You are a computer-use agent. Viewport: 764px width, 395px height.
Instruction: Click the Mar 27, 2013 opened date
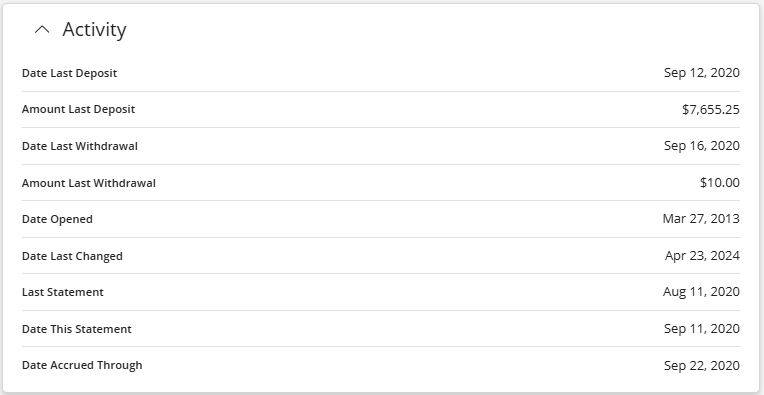coord(701,219)
